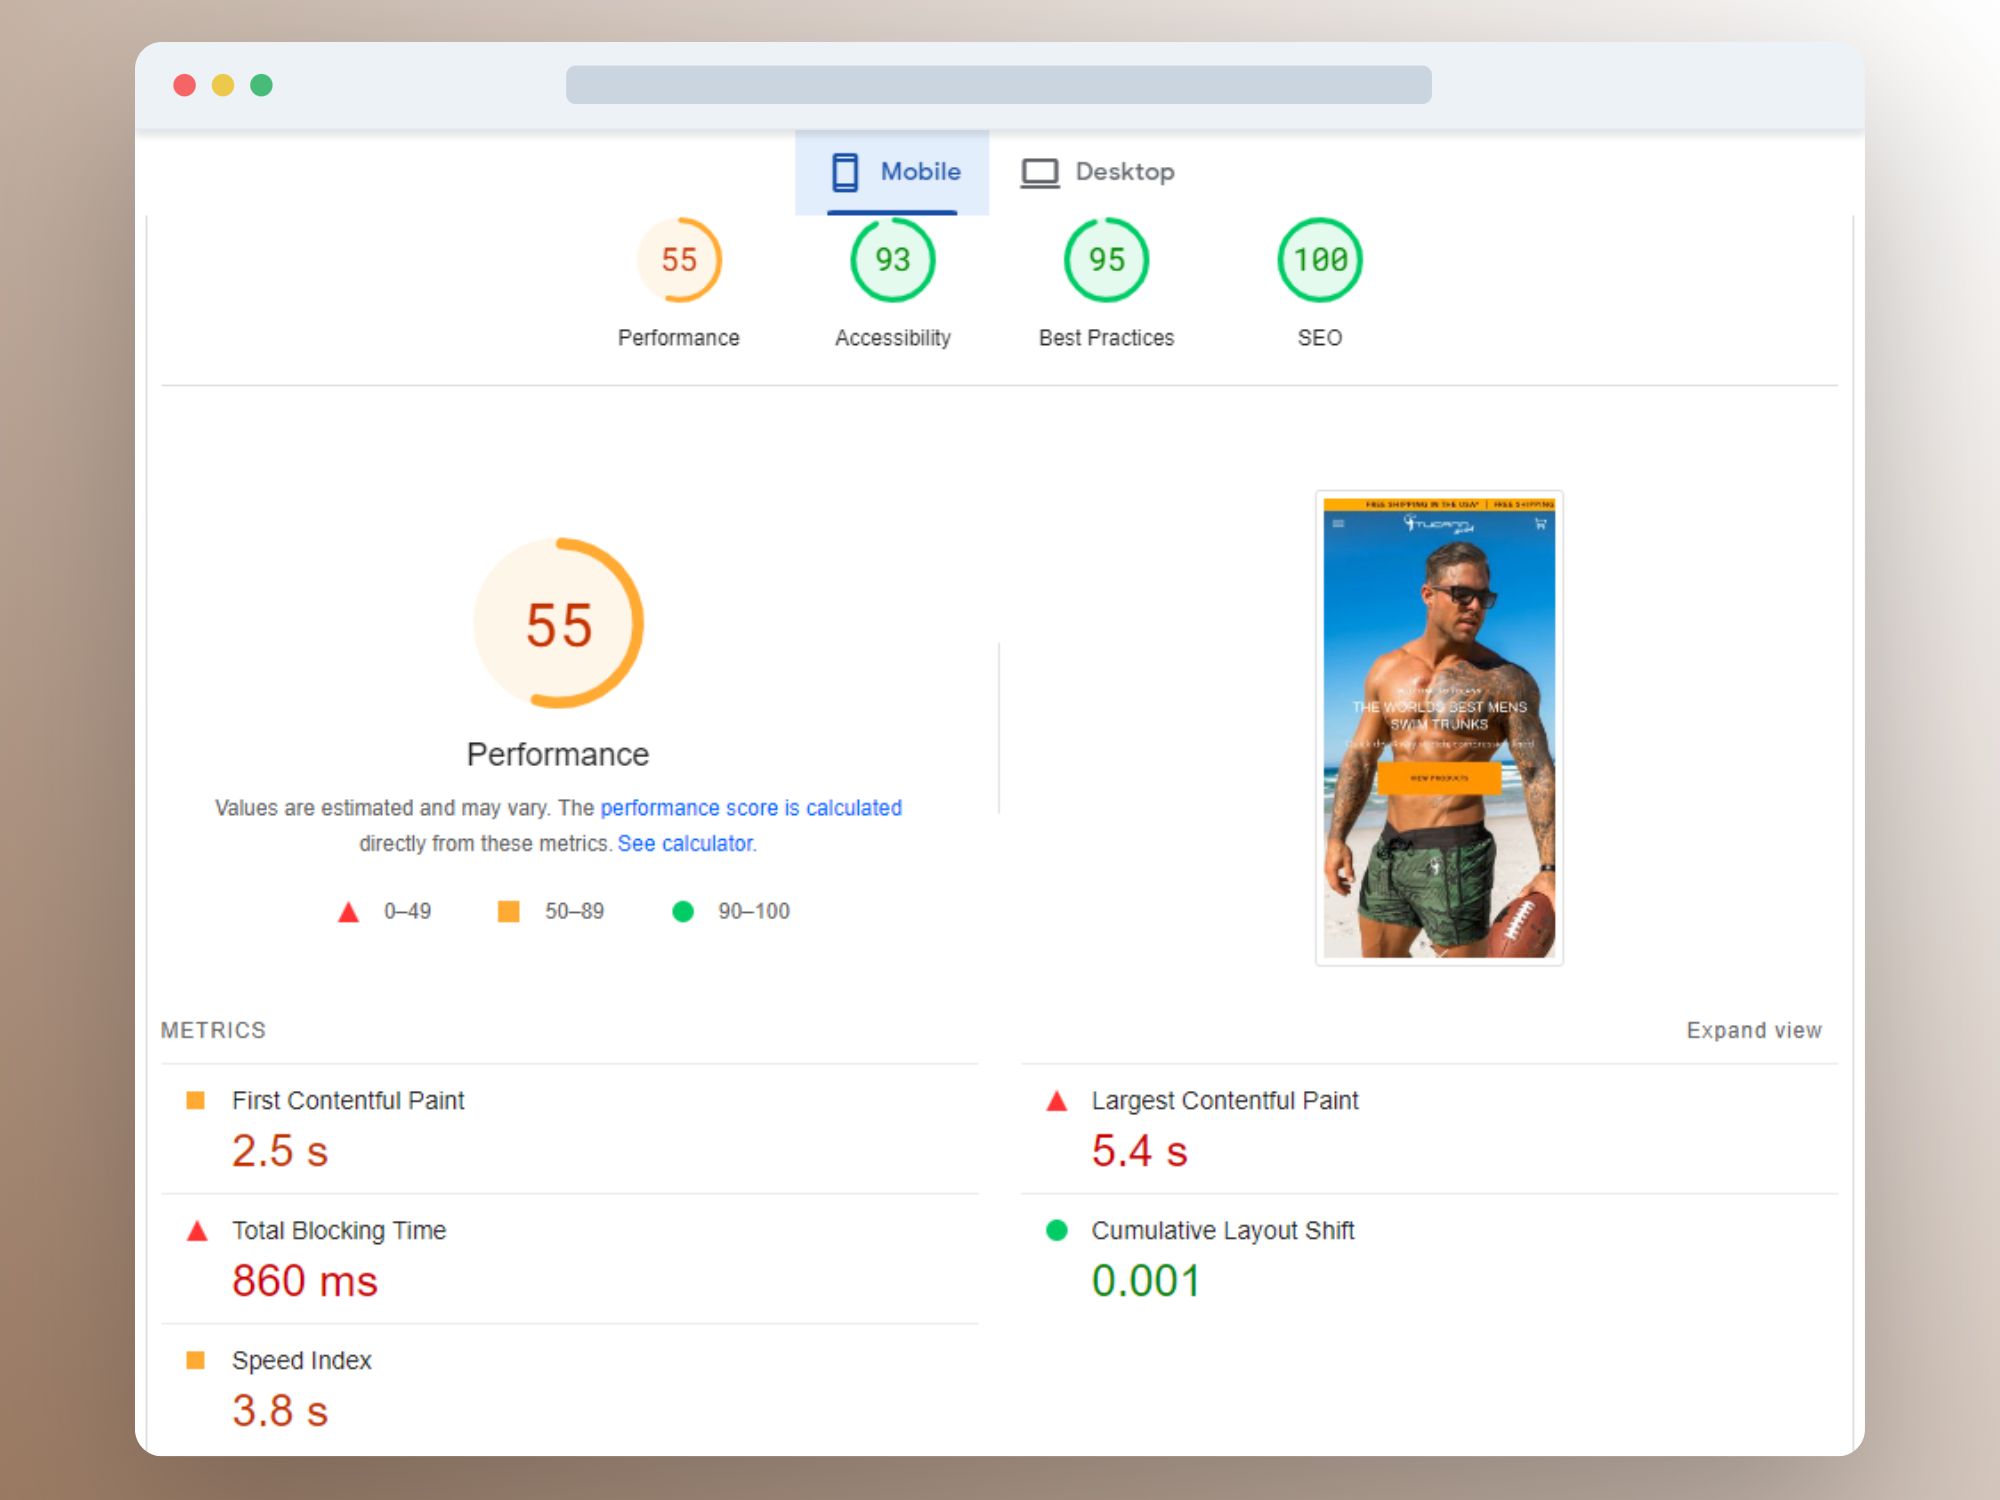Click the orange square beside First Contentful Paint
Screen dimensions: 2000x1500
tap(196, 1101)
